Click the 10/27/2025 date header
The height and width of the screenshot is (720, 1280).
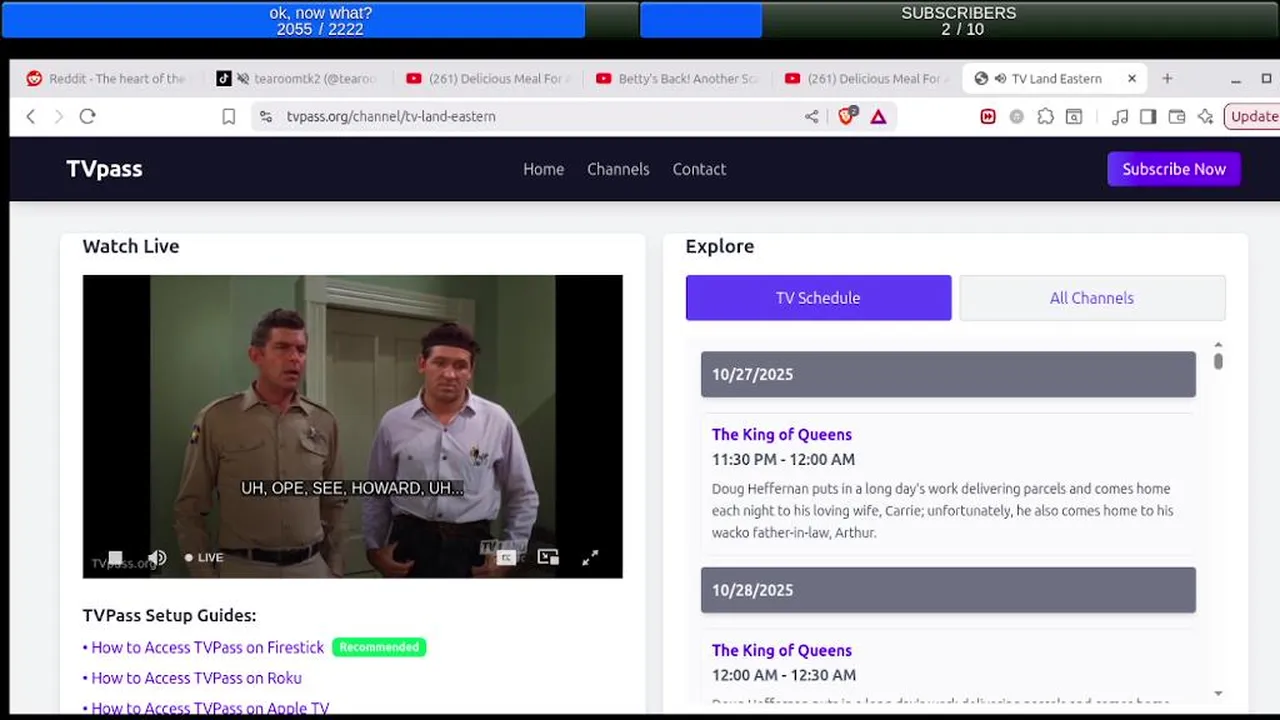click(948, 374)
